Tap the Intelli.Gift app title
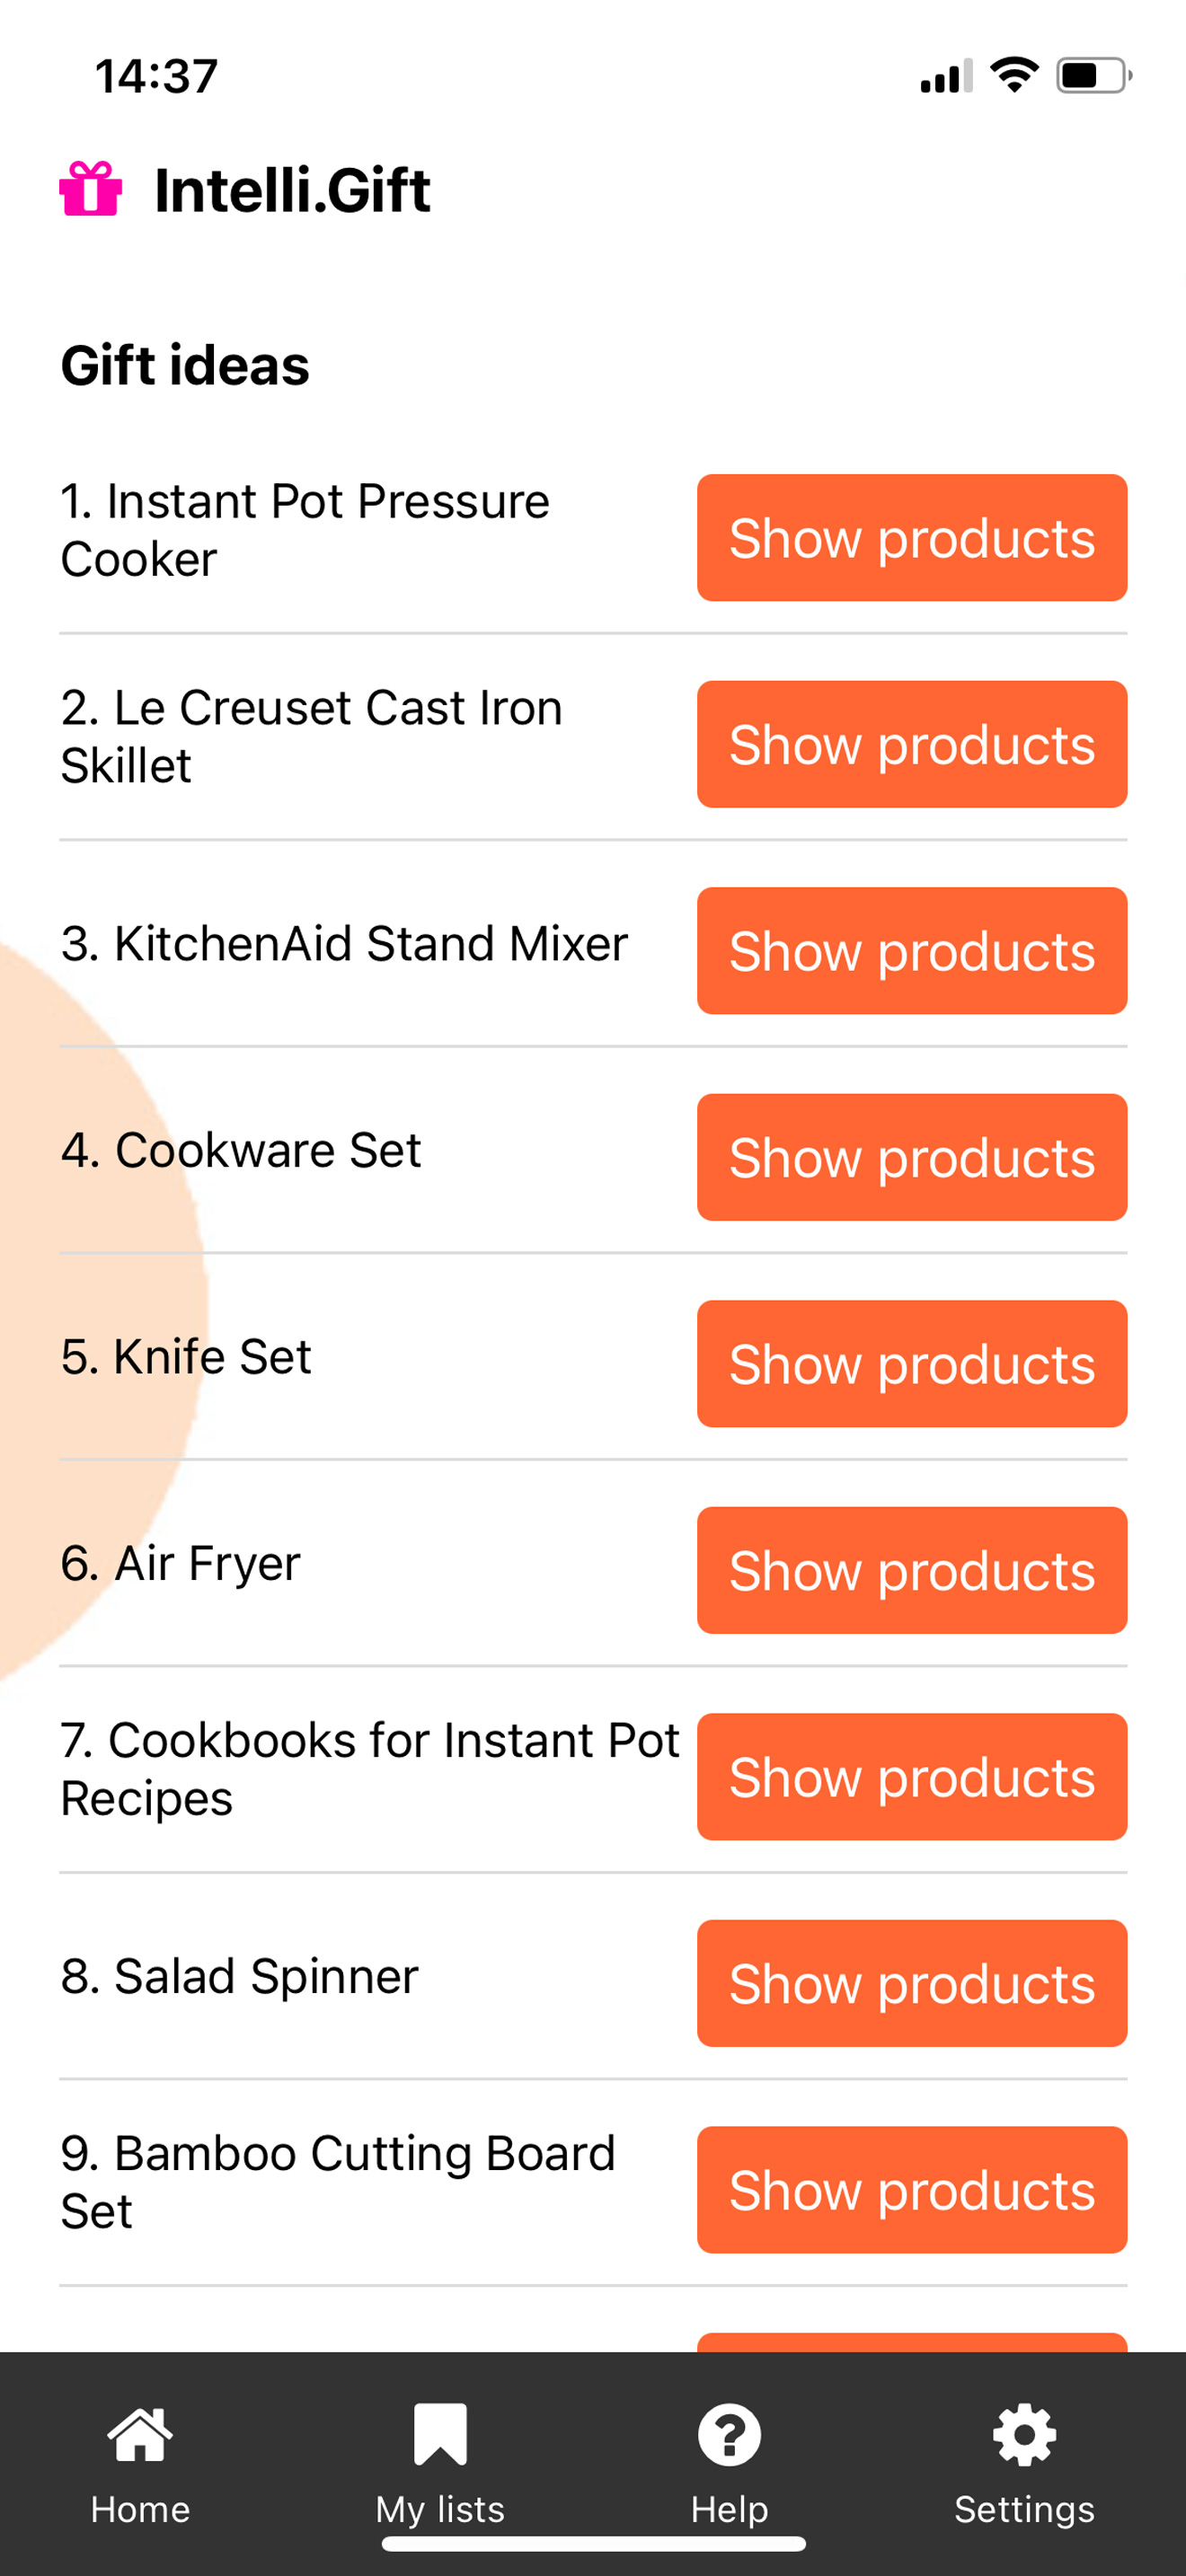Image resolution: width=1186 pixels, height=2576 pixels. click(x=292, y=190)
